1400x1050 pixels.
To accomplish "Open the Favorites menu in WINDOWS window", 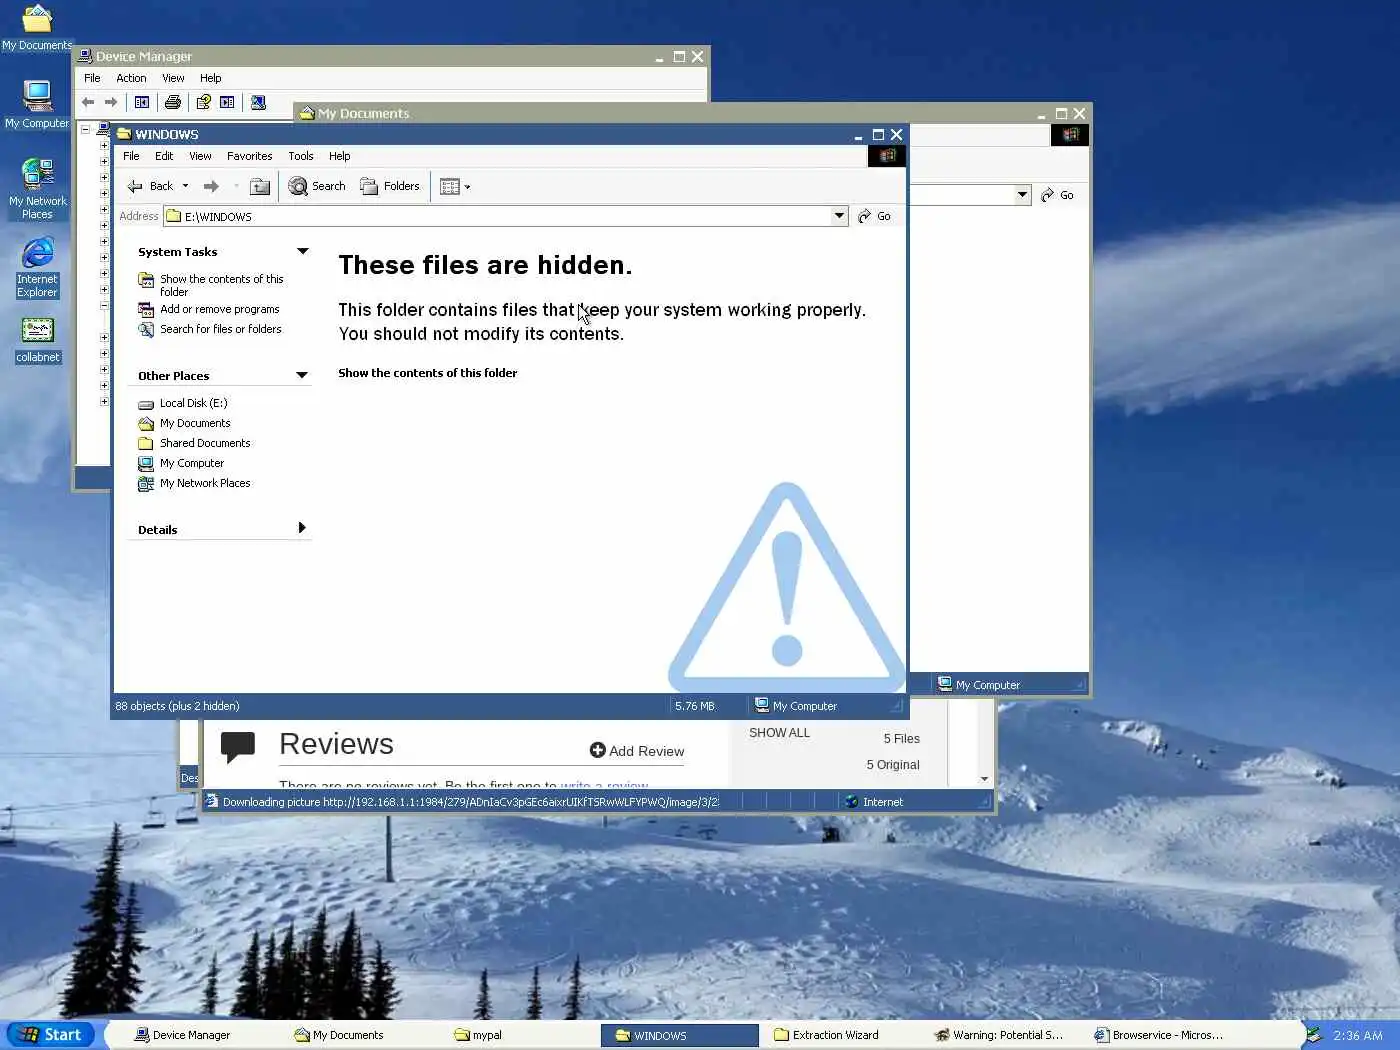I will 249,156.
